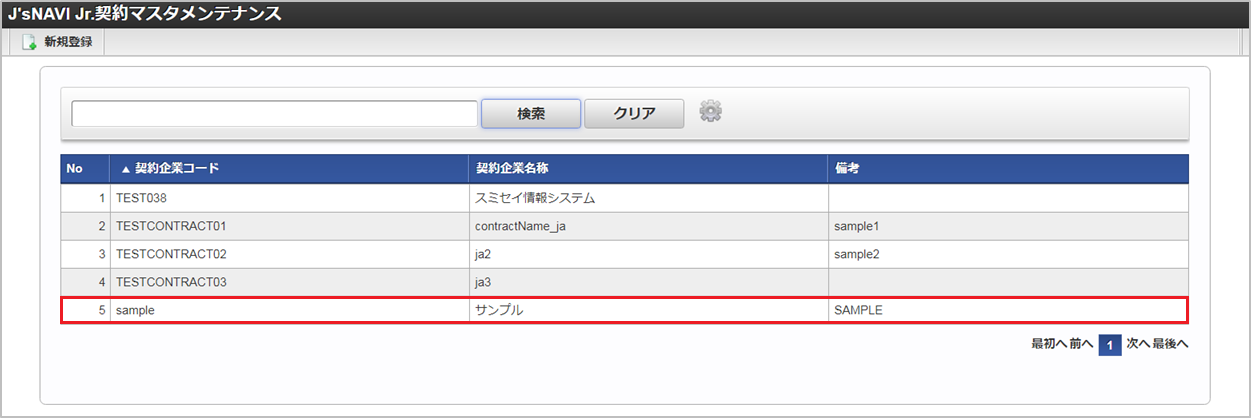Click the sample2 remarks cell
Viewport: 1251px width, 418px height.
click(1008, 254)
